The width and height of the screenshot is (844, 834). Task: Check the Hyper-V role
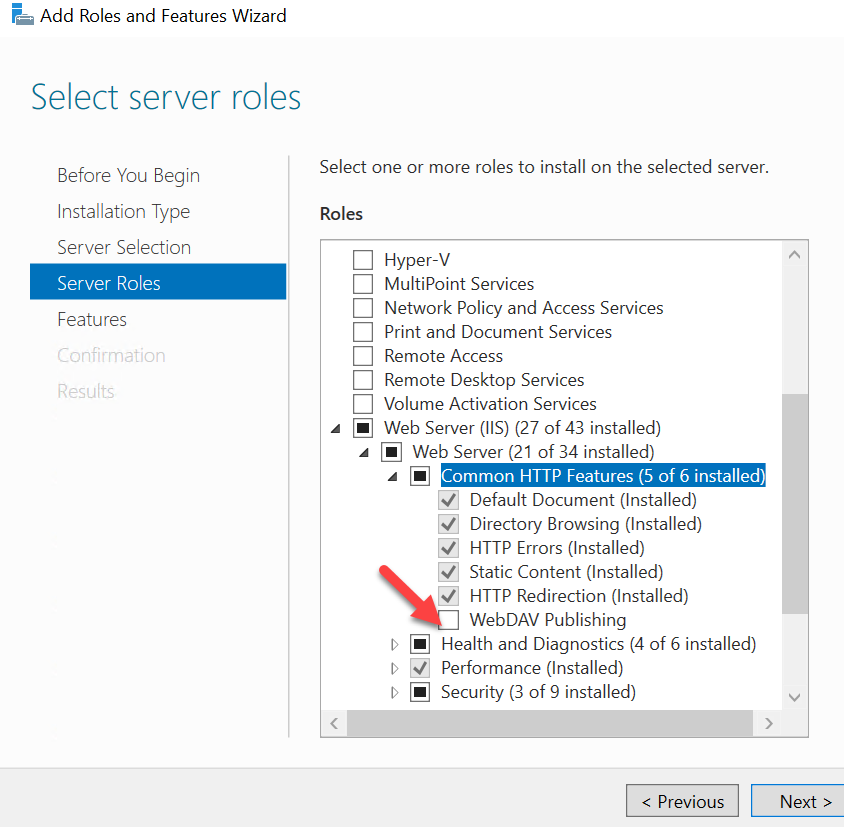(x=363, y=259)
